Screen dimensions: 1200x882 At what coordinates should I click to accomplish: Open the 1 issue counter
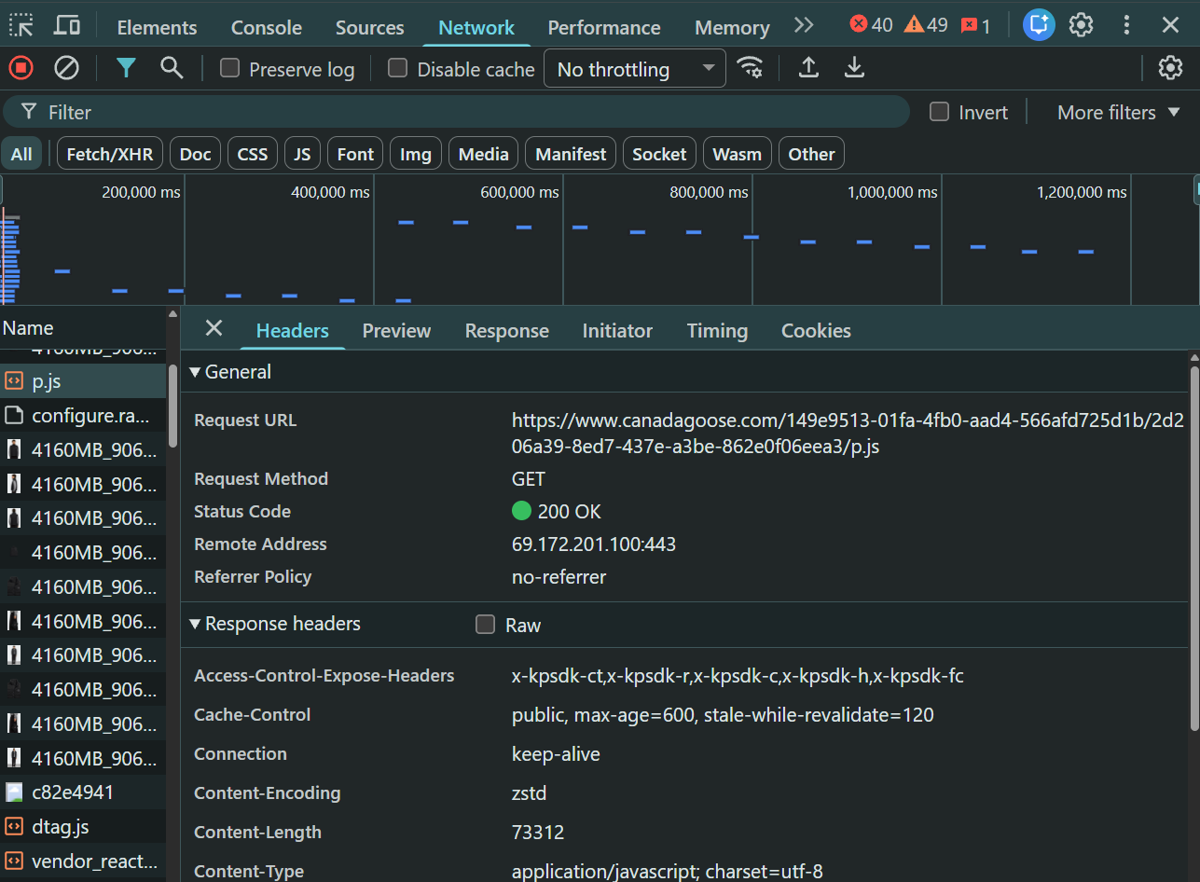pyautogui.click(x=975, y=26)
